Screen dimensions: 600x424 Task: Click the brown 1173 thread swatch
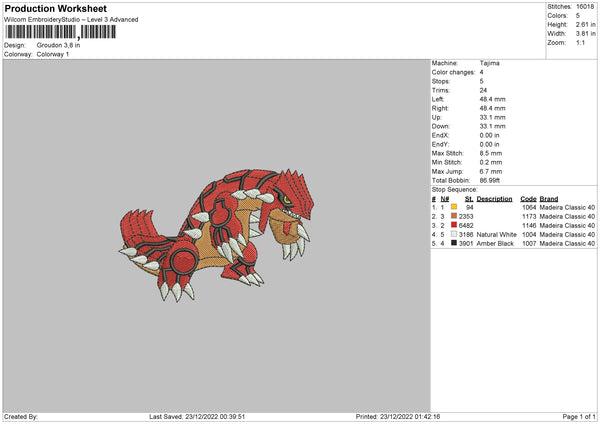454,216
